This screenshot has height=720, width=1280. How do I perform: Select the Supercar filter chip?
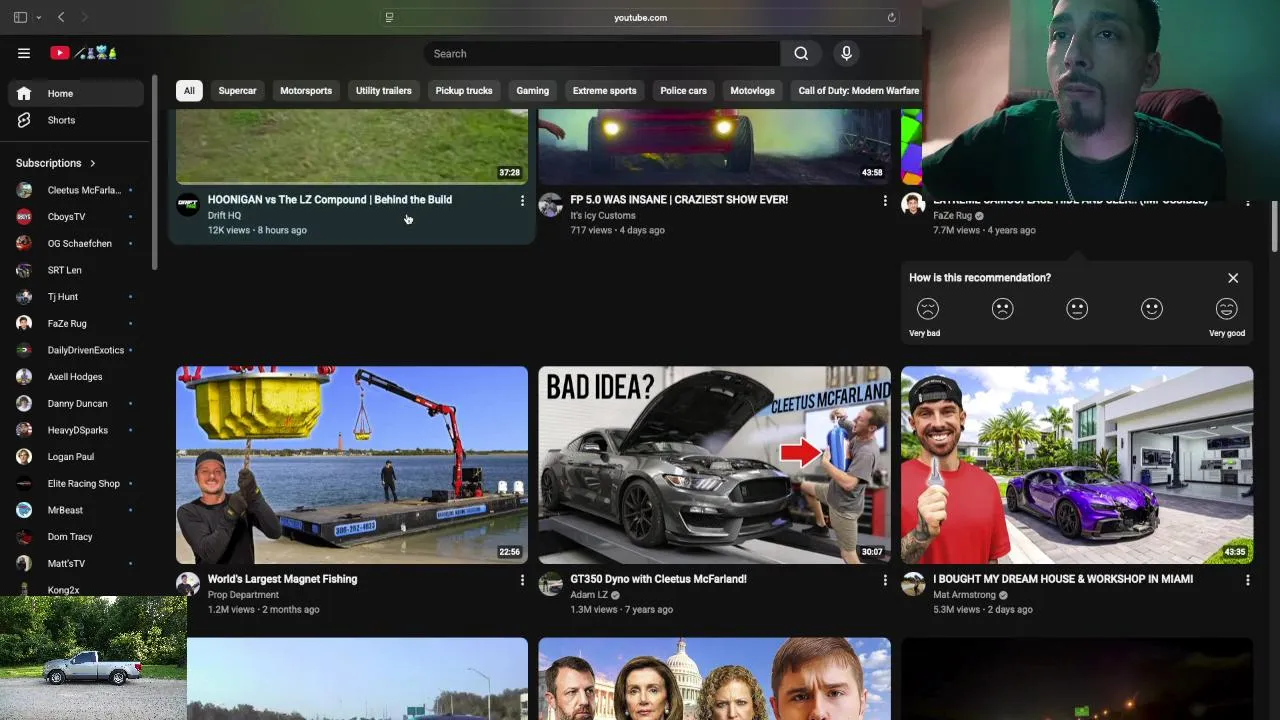[237, 91]
